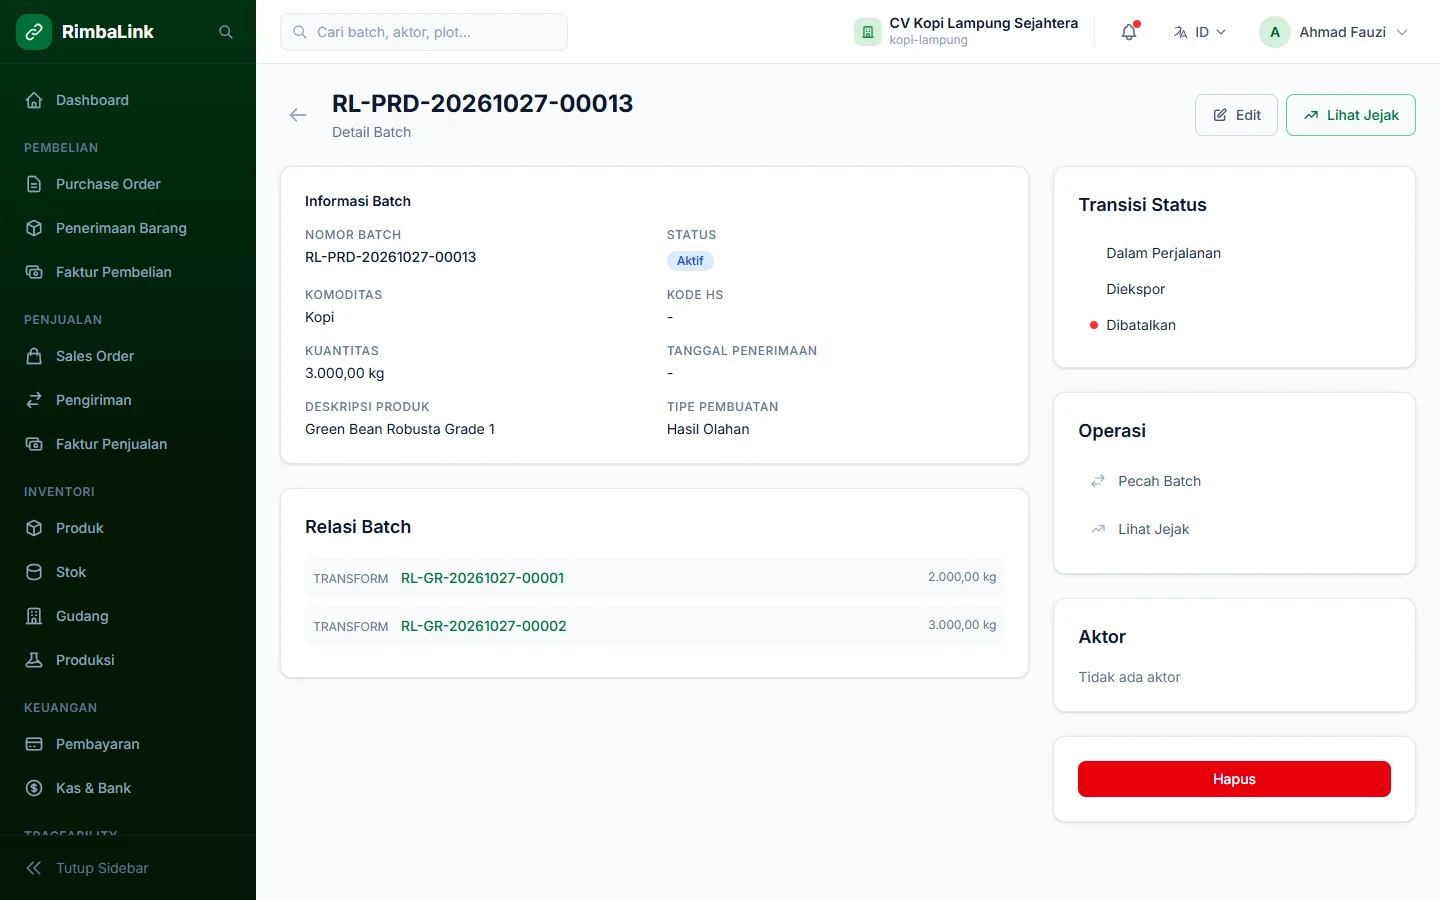Click the Edit button
The image size is (1440, 900).
1236,115
